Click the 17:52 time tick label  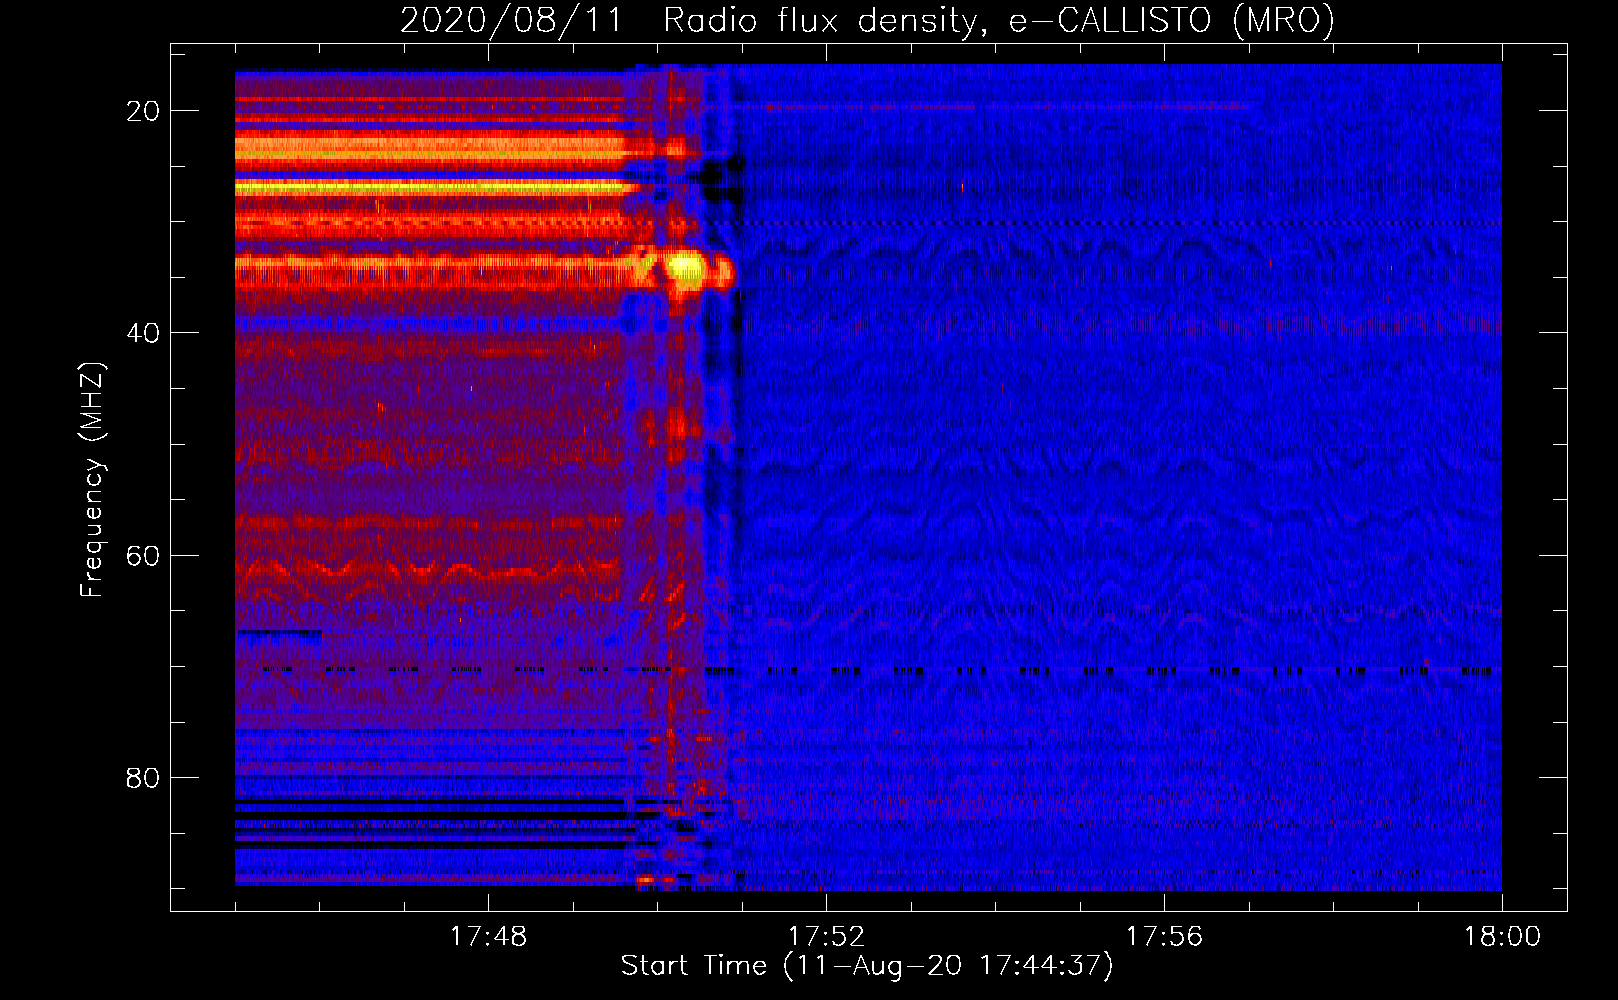click(x=826, y=937)
